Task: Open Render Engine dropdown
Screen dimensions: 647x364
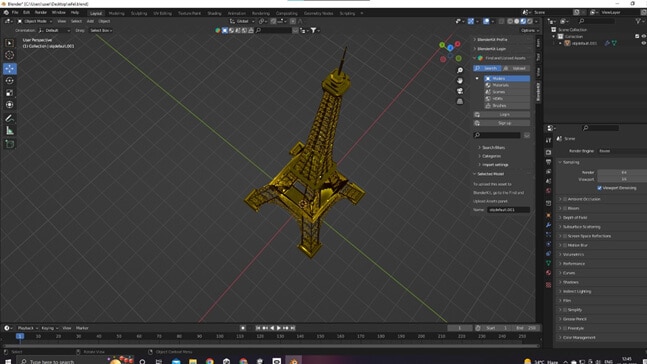Action: click(622, 151)
